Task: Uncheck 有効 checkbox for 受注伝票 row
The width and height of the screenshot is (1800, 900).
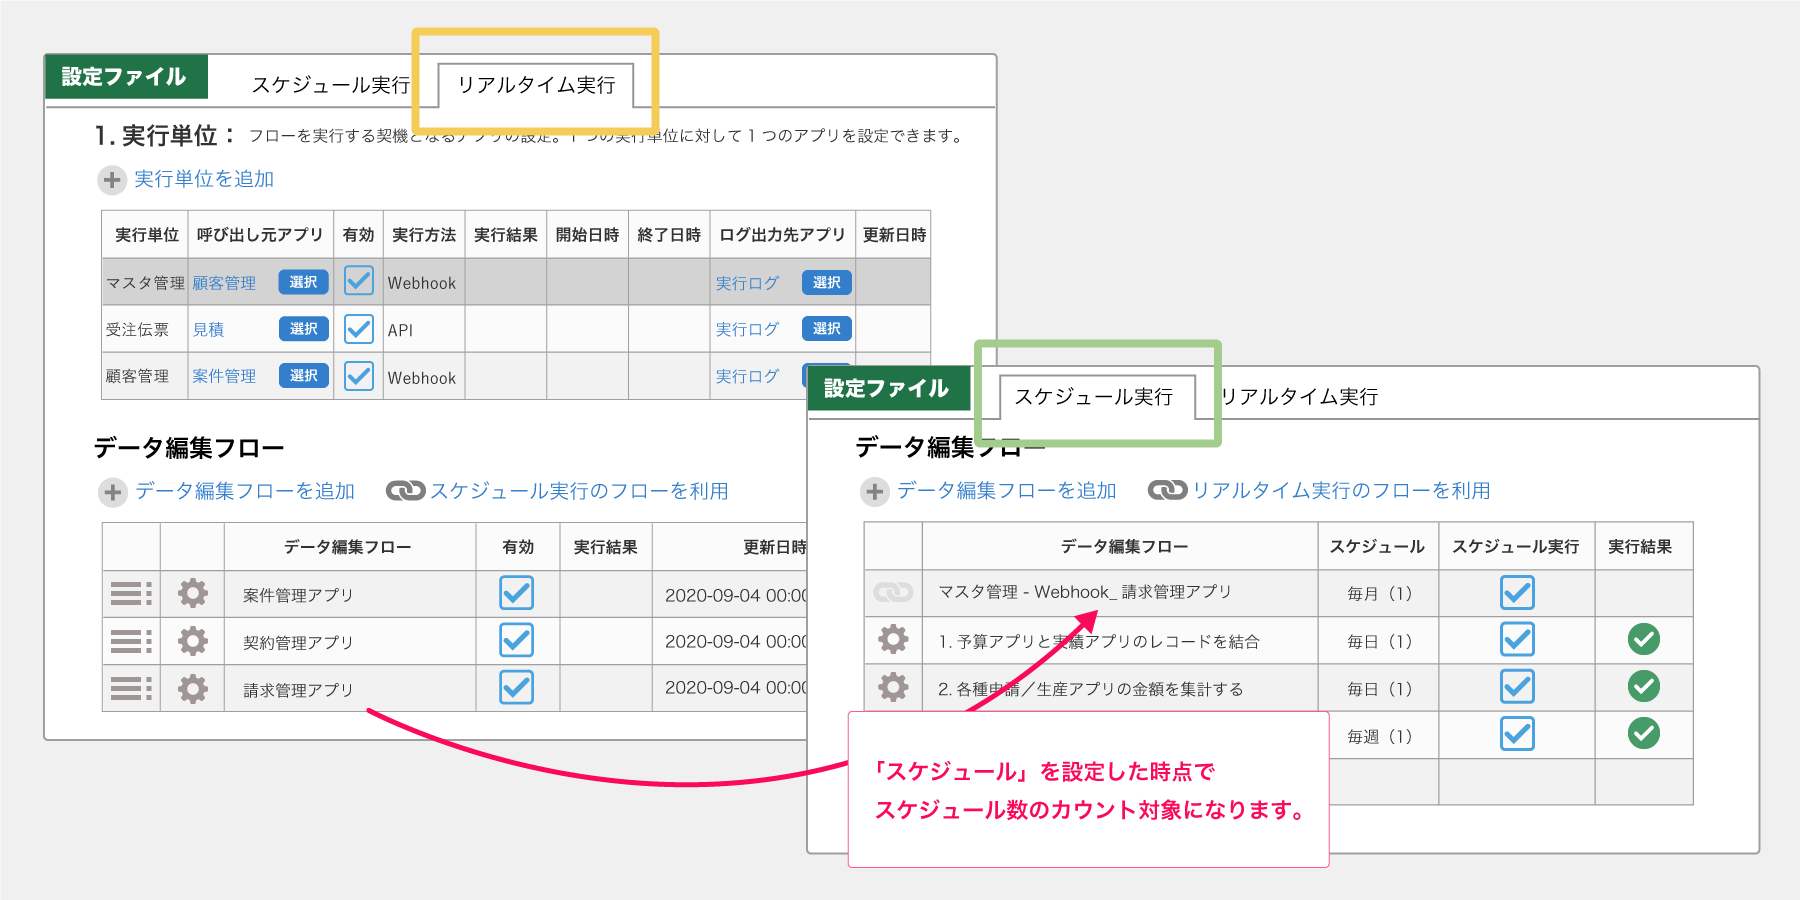Action: (359, 329)
